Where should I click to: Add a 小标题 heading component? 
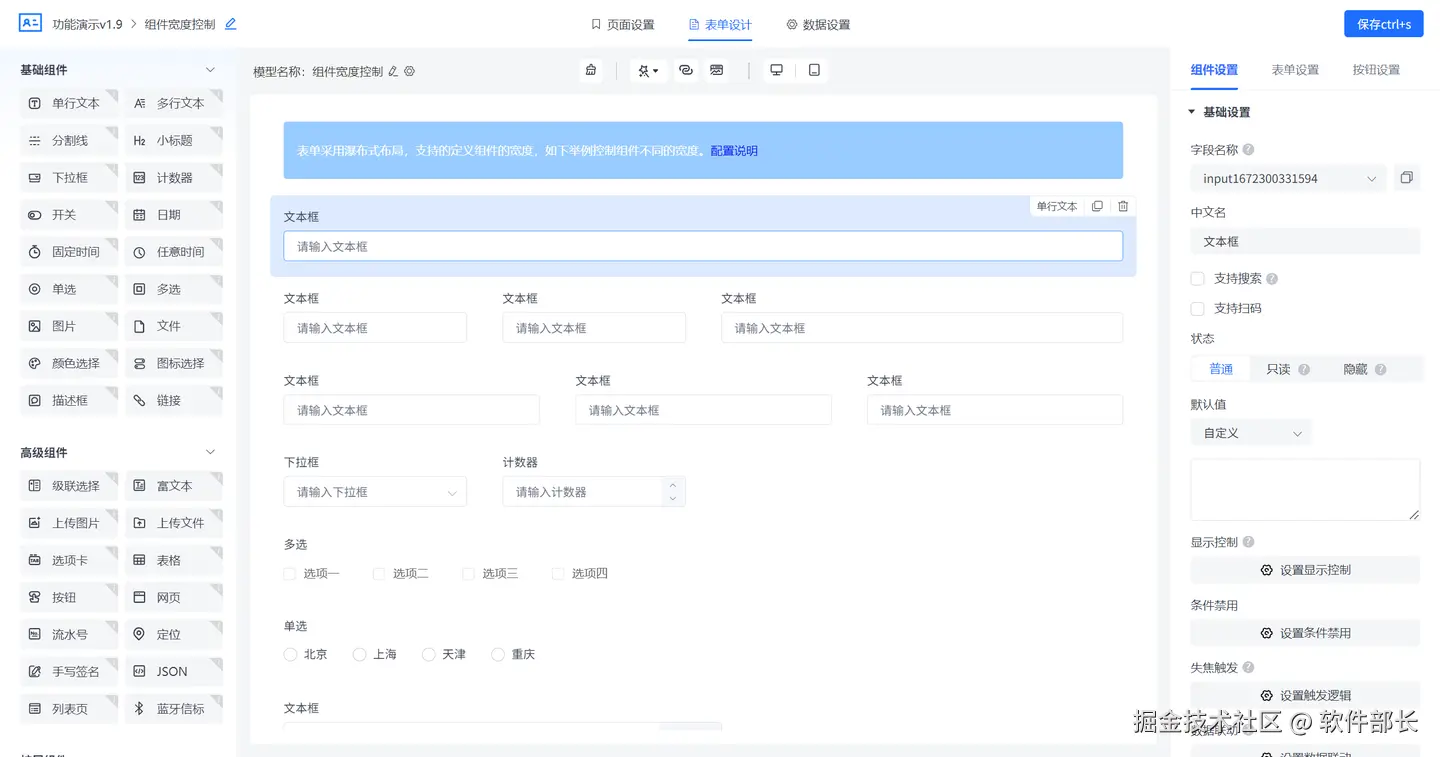(x=173, y=141)
